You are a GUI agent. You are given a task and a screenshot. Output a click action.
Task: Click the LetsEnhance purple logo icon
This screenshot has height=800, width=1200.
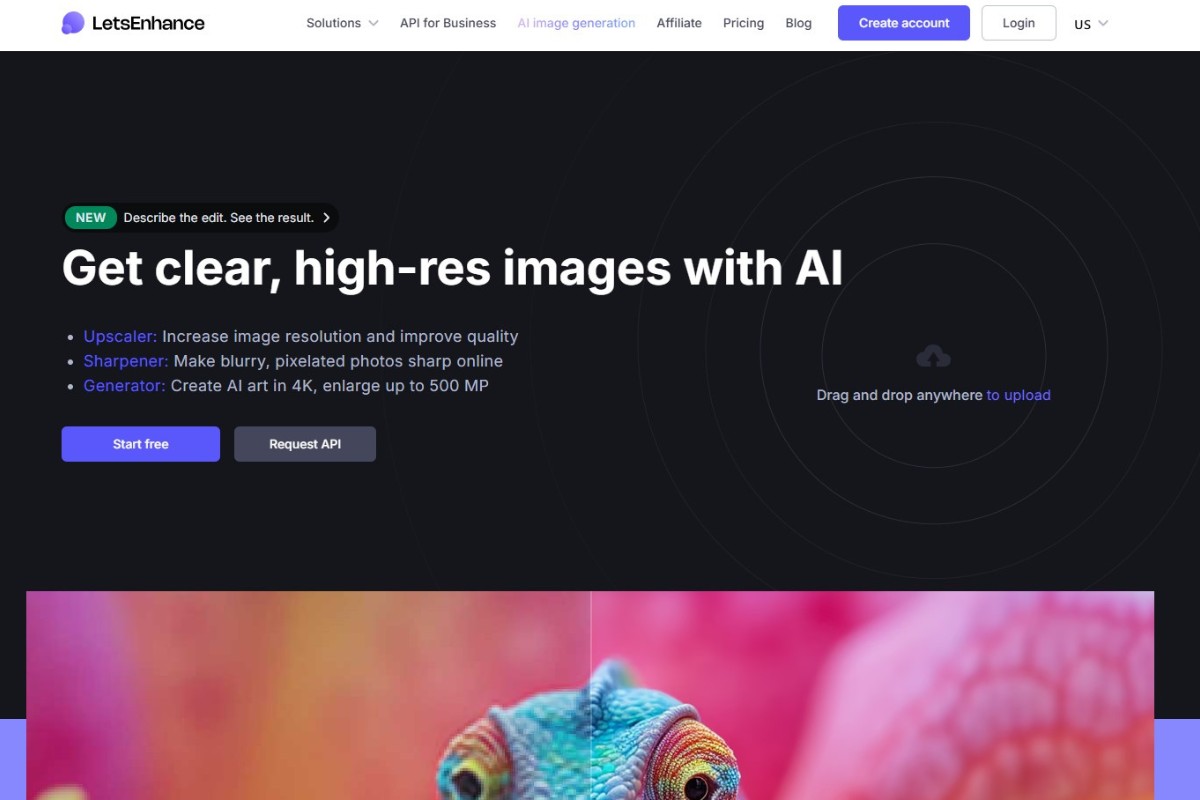[73, 23]
